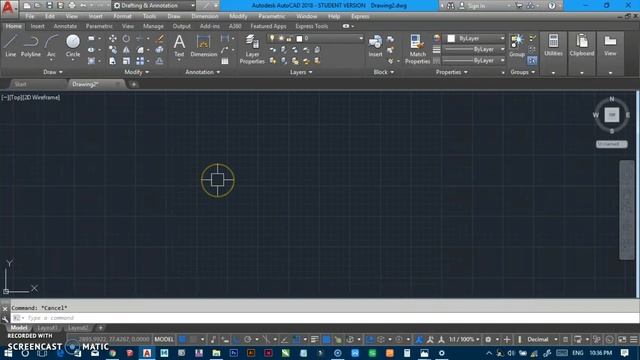Select the Line draw tool
This screenshot has width=640, height=360.
coord(10,46)
